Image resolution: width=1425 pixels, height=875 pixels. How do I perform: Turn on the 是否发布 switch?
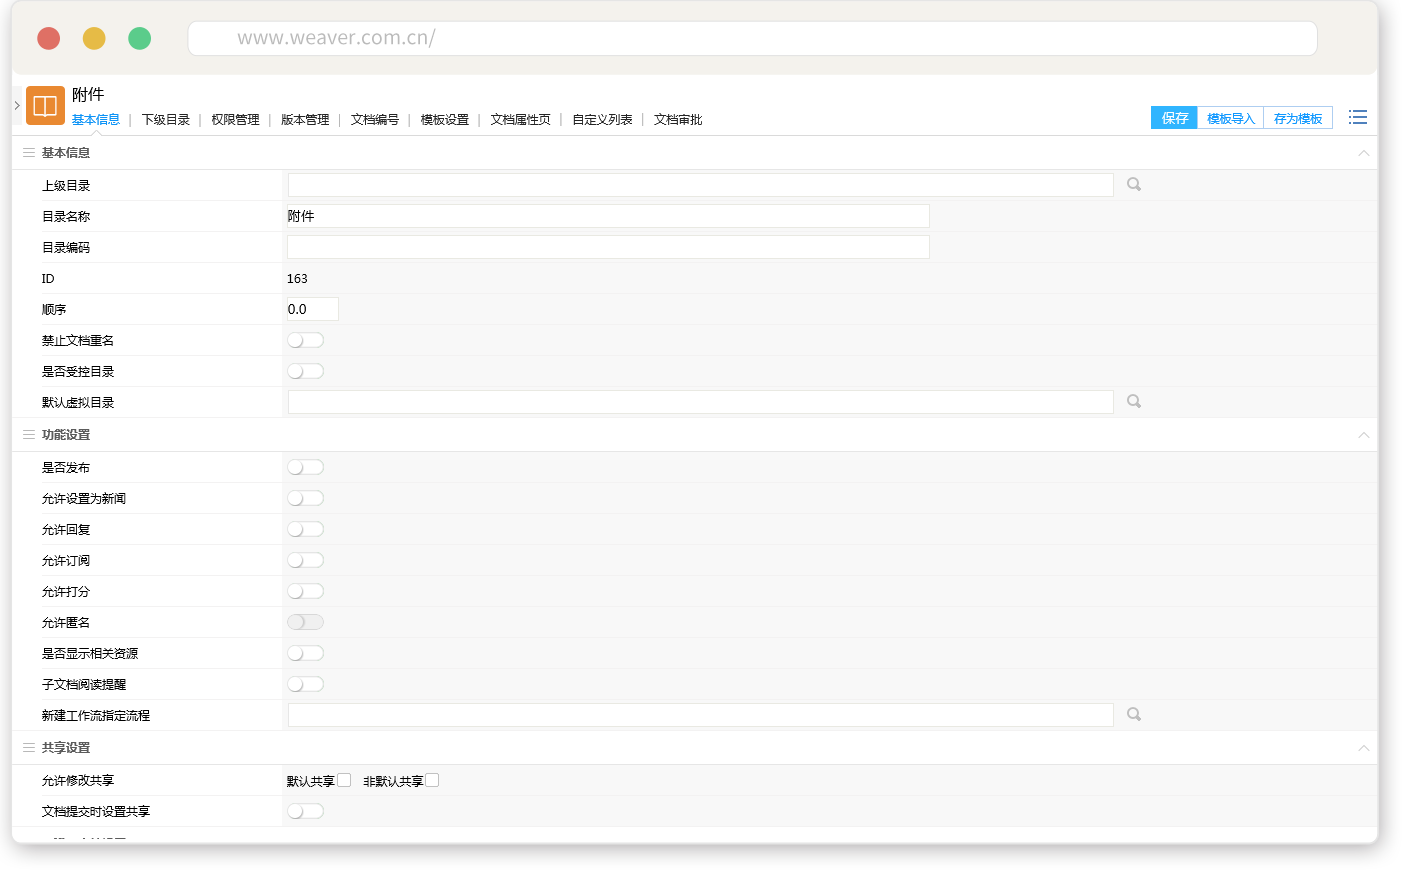pyautogui.click(x=305, y=468)
